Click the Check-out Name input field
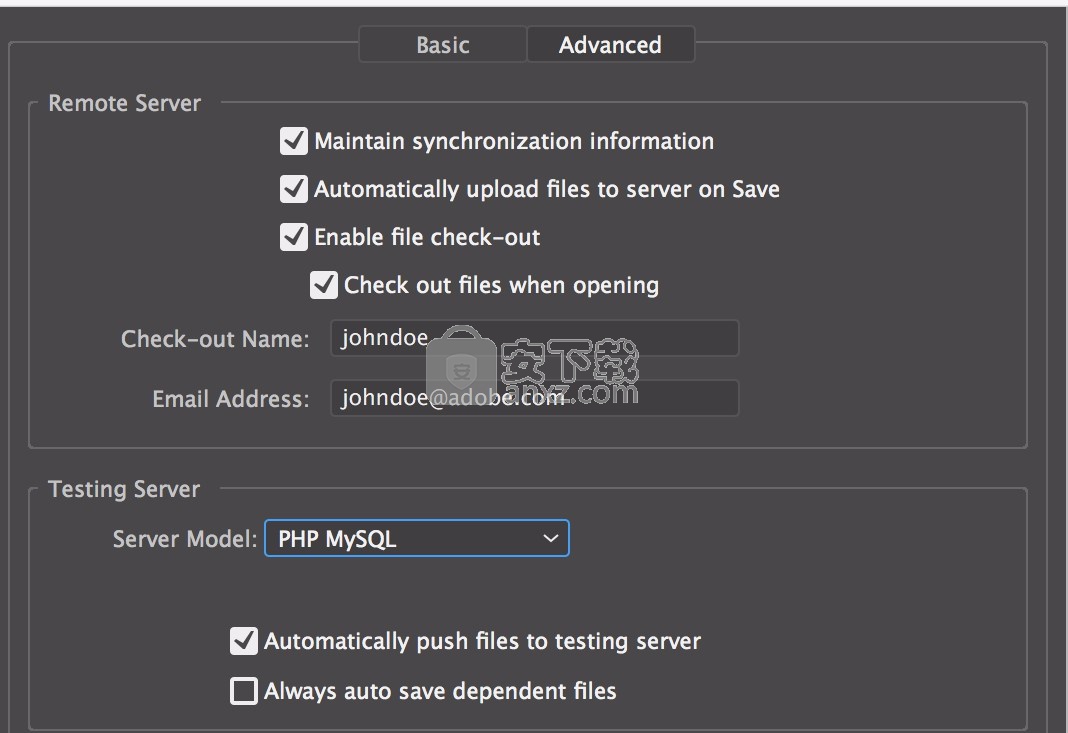This screenshot has width=1068, height=733. pos(535,338)
